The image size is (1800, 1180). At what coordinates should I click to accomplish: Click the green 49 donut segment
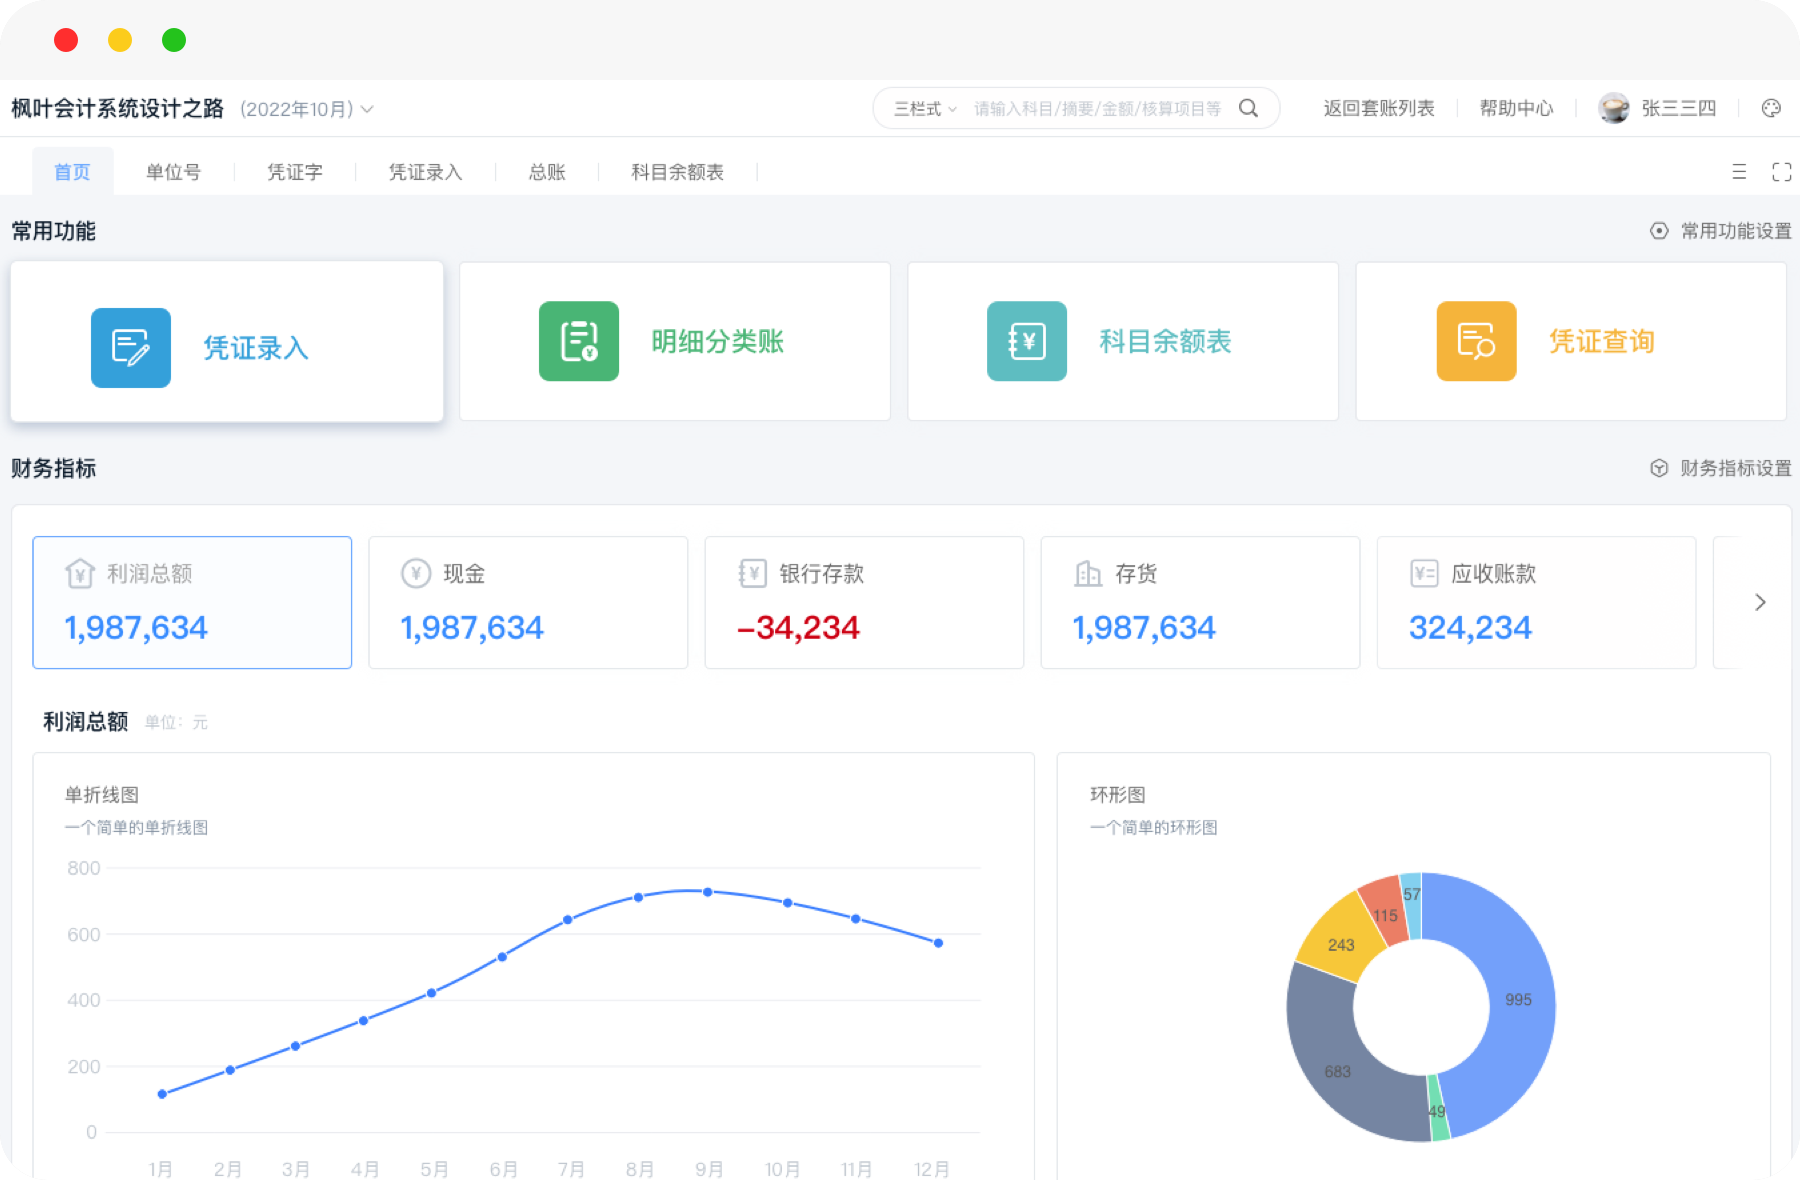(1438, 1110)
